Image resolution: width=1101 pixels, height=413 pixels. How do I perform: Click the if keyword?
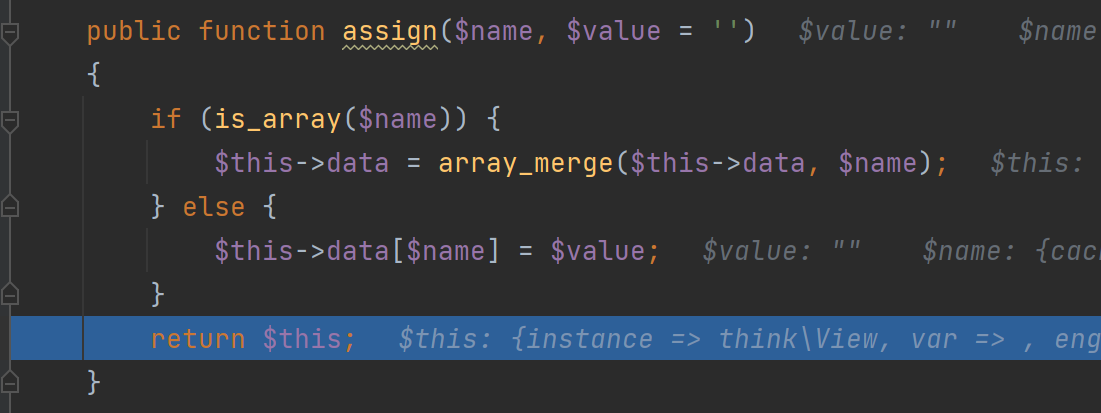tap(166, 119)
